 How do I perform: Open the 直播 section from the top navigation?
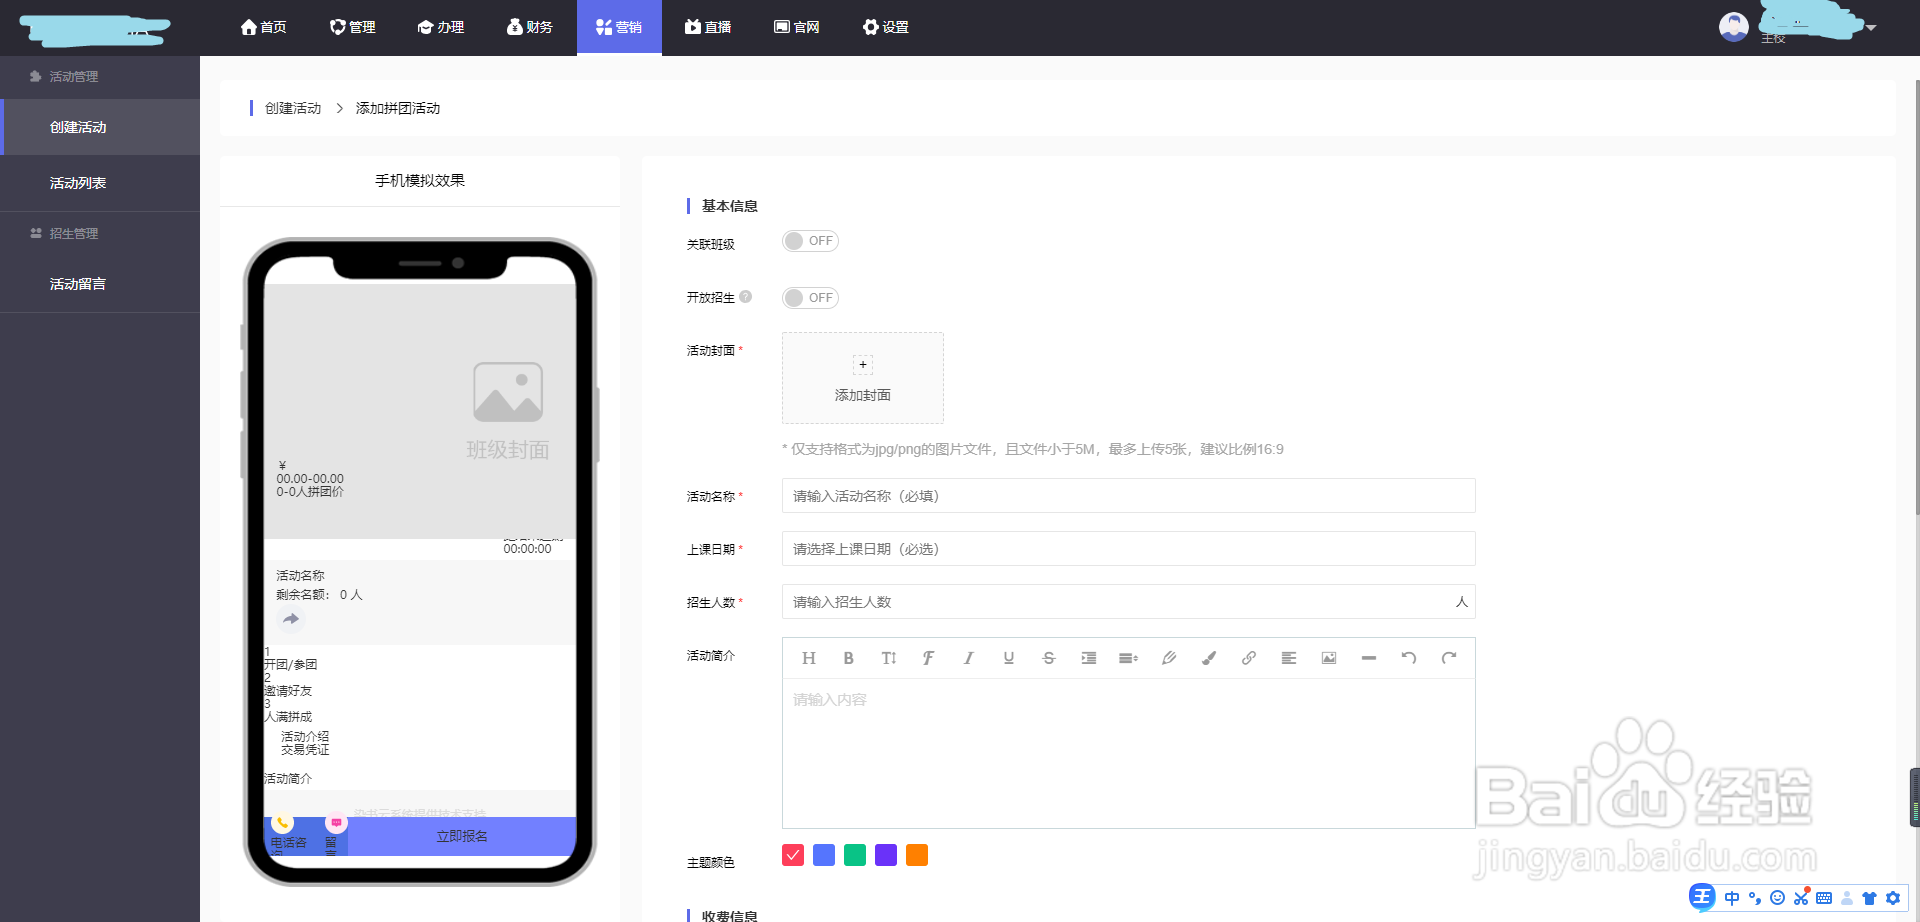tap(707, 27)
